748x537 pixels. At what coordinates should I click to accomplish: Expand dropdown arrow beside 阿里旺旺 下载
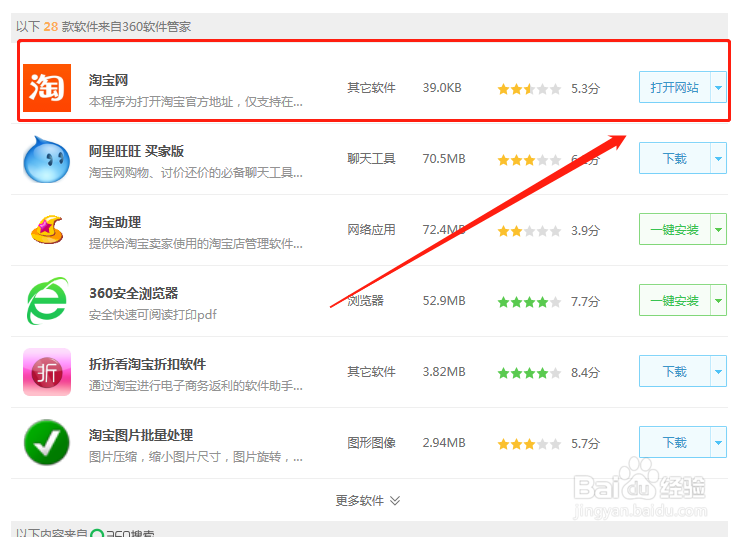pyautogui.click(x=718, y=158)
